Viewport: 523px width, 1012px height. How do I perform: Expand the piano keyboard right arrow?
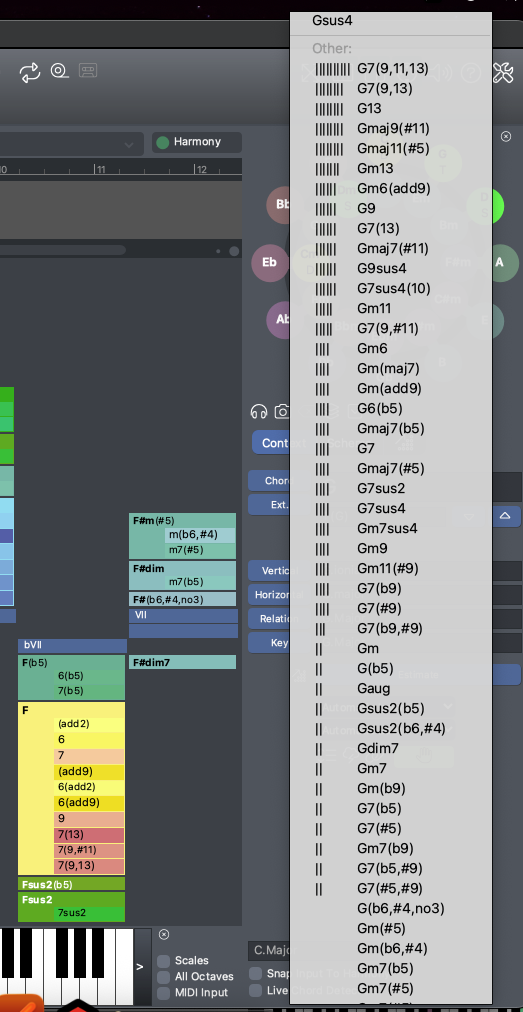[140, 966]
